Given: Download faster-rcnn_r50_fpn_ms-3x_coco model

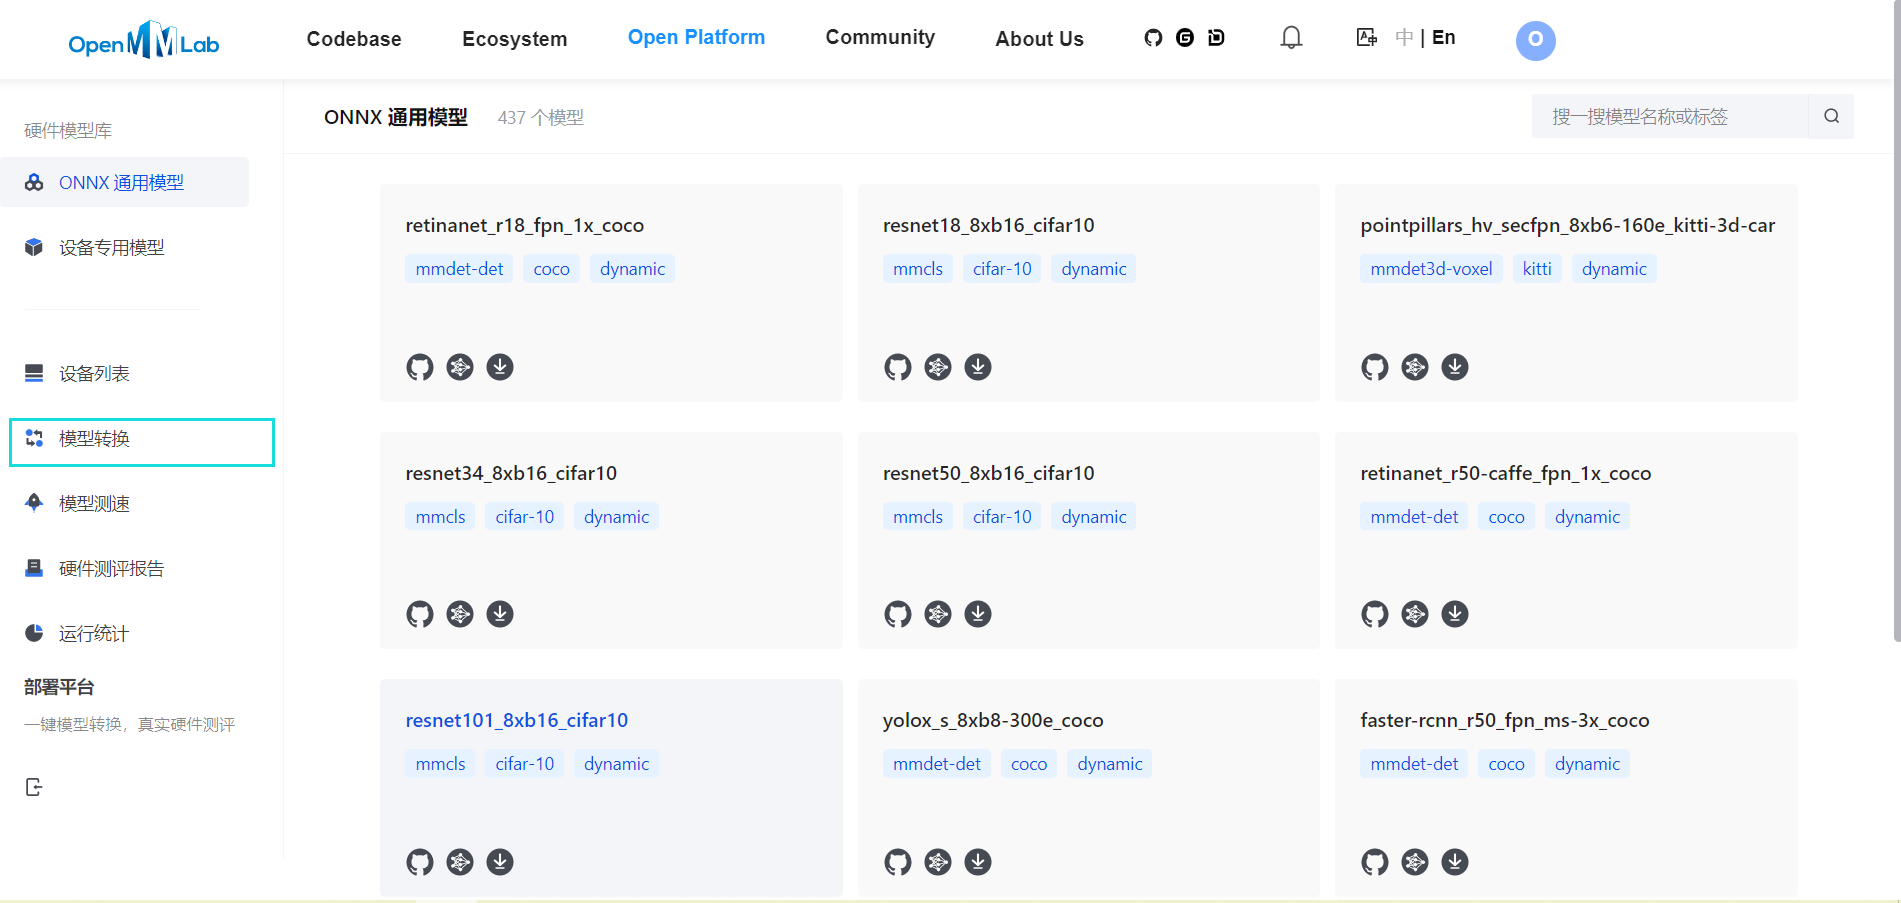Looking at the screenshot, I should [x=1455, y=862].
